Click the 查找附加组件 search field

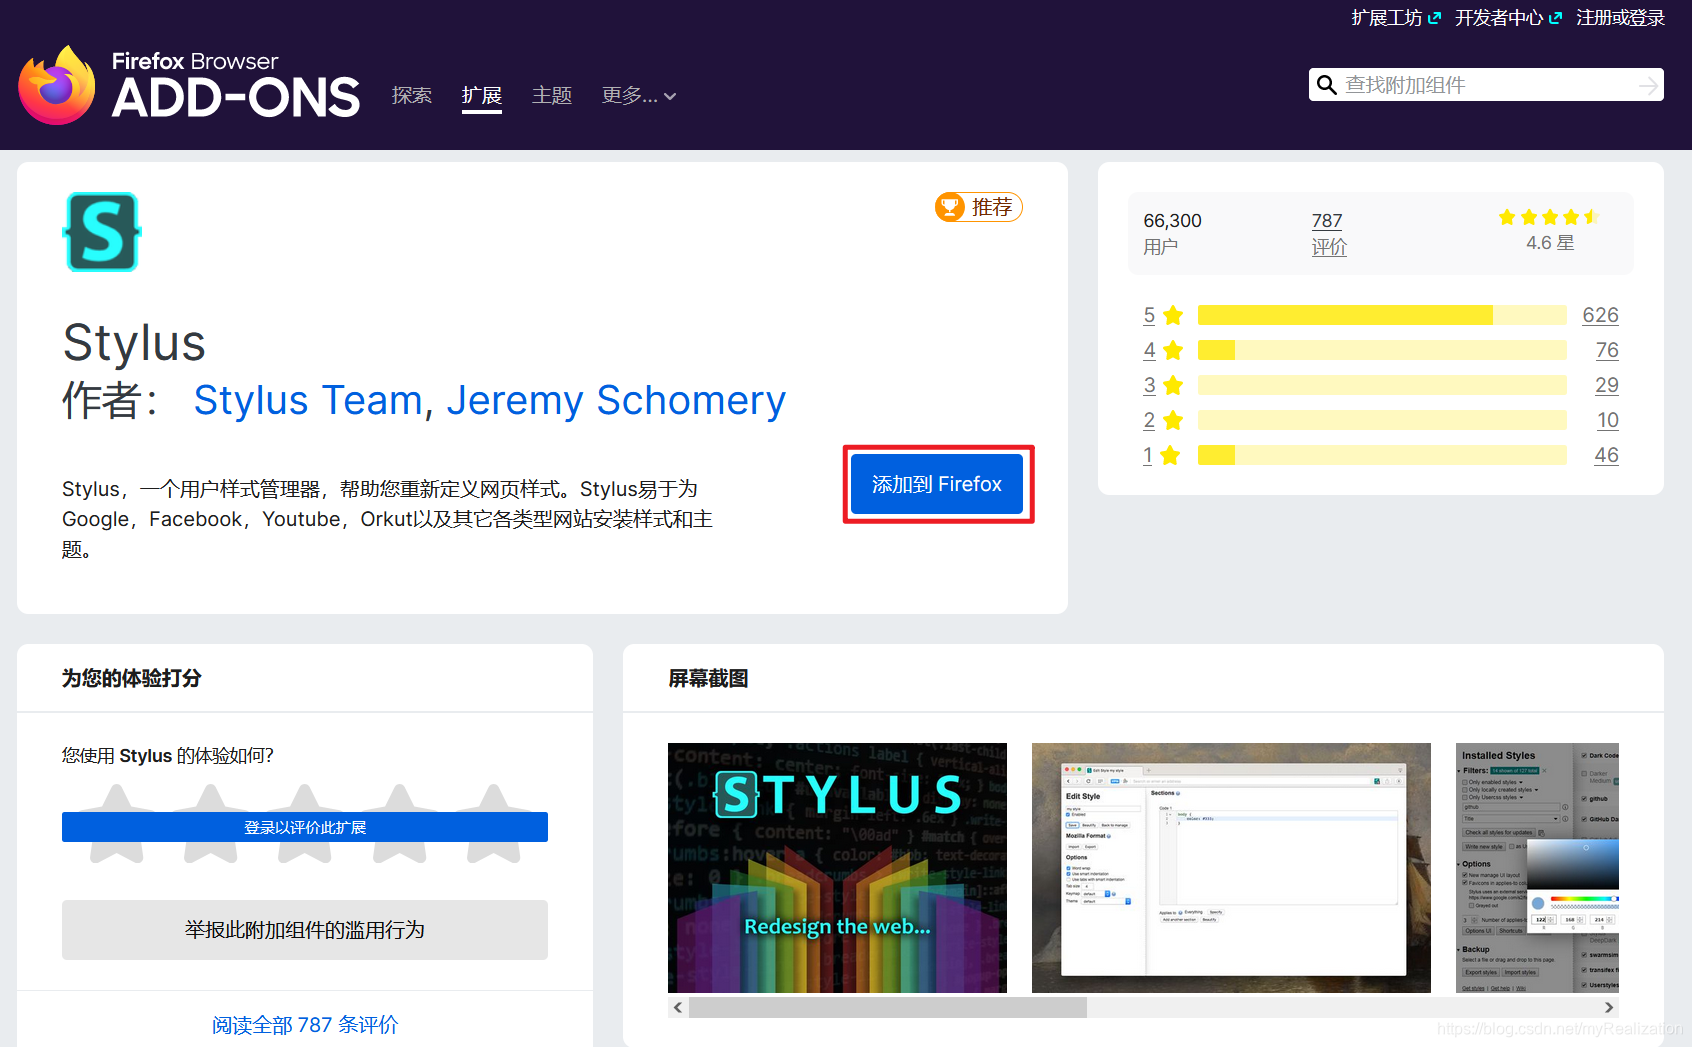coord(1486,85)
